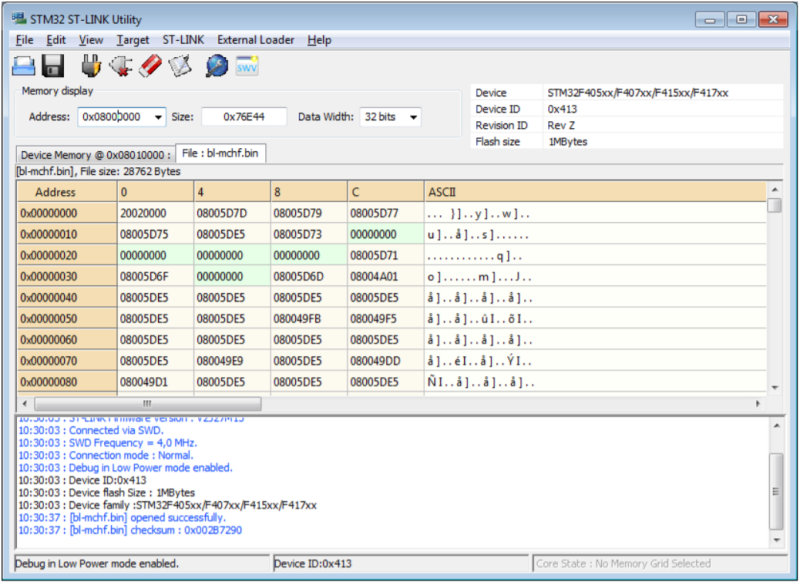The height and width of the screenshot is (582, 800).
Task: Click the Save file floppy icon
Action: [x=53, y=66]
